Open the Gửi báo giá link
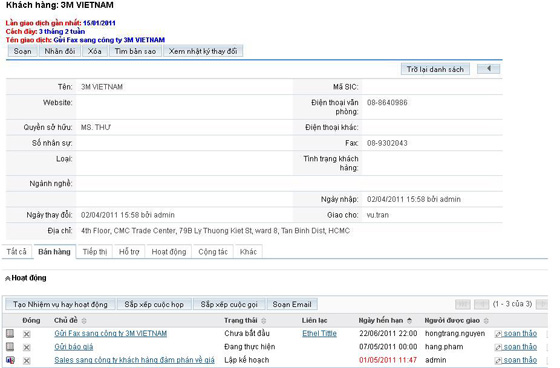The height and width of the screenshot is (368, 560). pos(74,347)
